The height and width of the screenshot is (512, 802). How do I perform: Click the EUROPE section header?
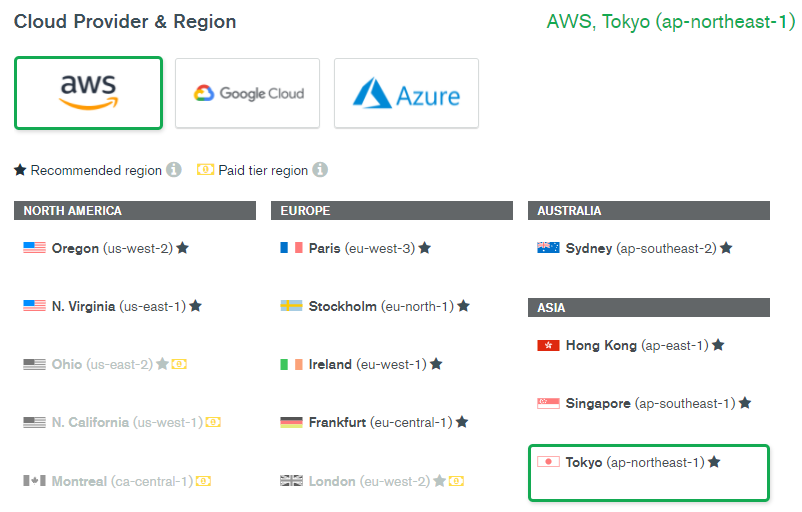[x=392, y=211]
